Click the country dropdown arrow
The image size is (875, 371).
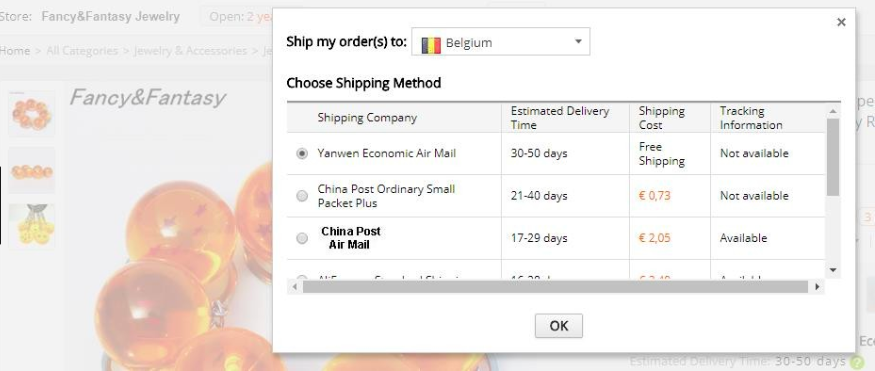(x=578, y=41)
